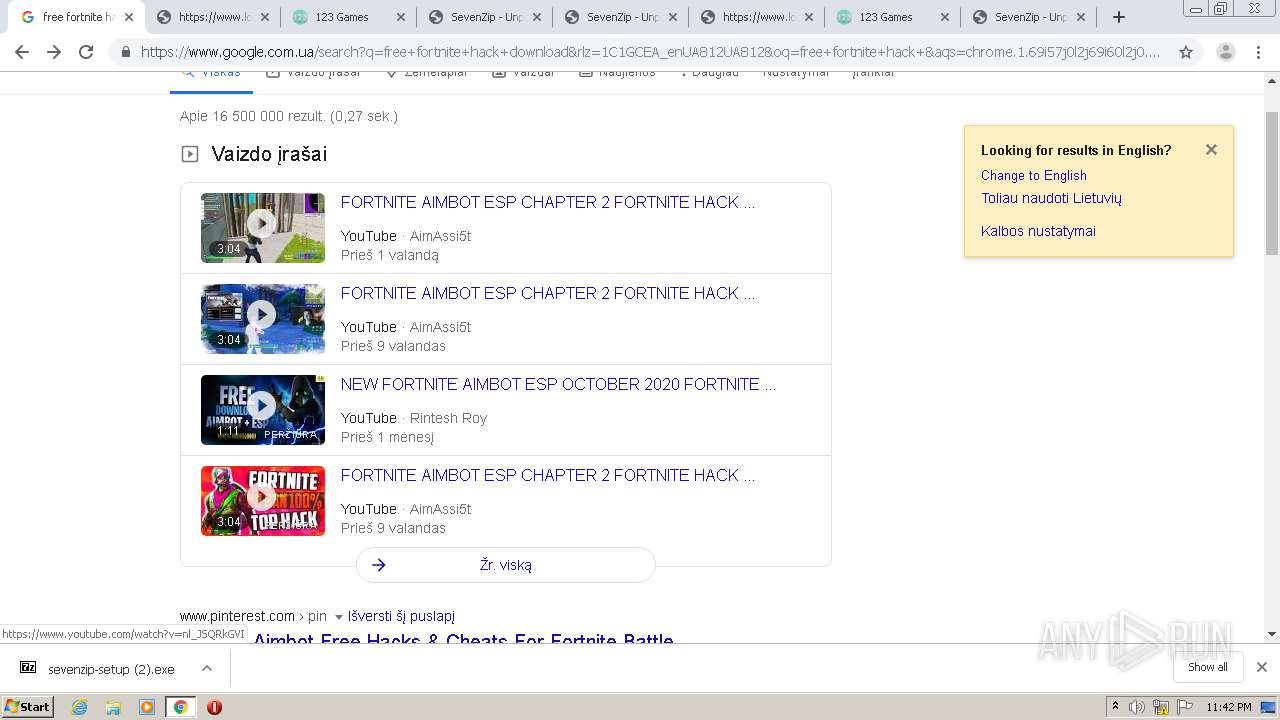Bookmark this page with the star
Image resolution: width=1280 pixels, height=720 pixels.
coord(1186,52)
